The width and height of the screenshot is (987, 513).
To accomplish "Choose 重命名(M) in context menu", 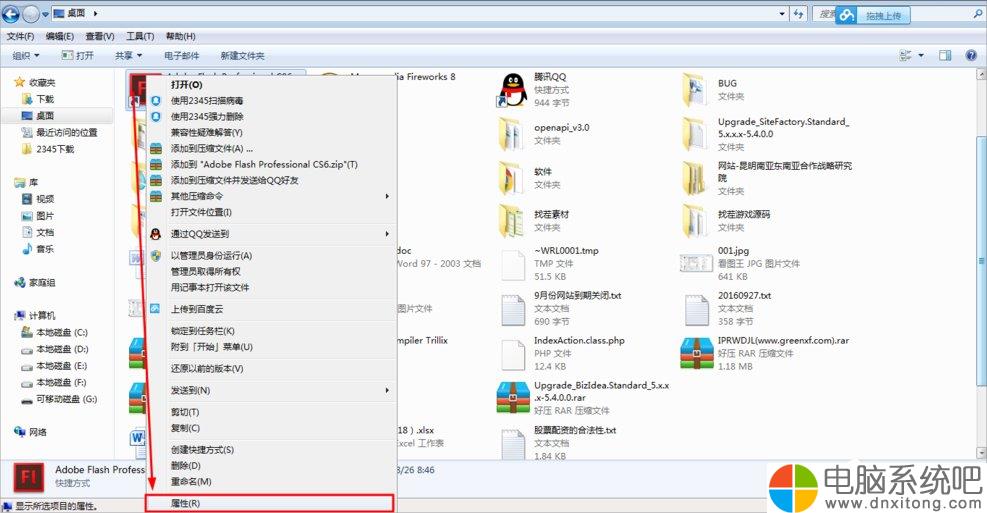I will point(271,482).
